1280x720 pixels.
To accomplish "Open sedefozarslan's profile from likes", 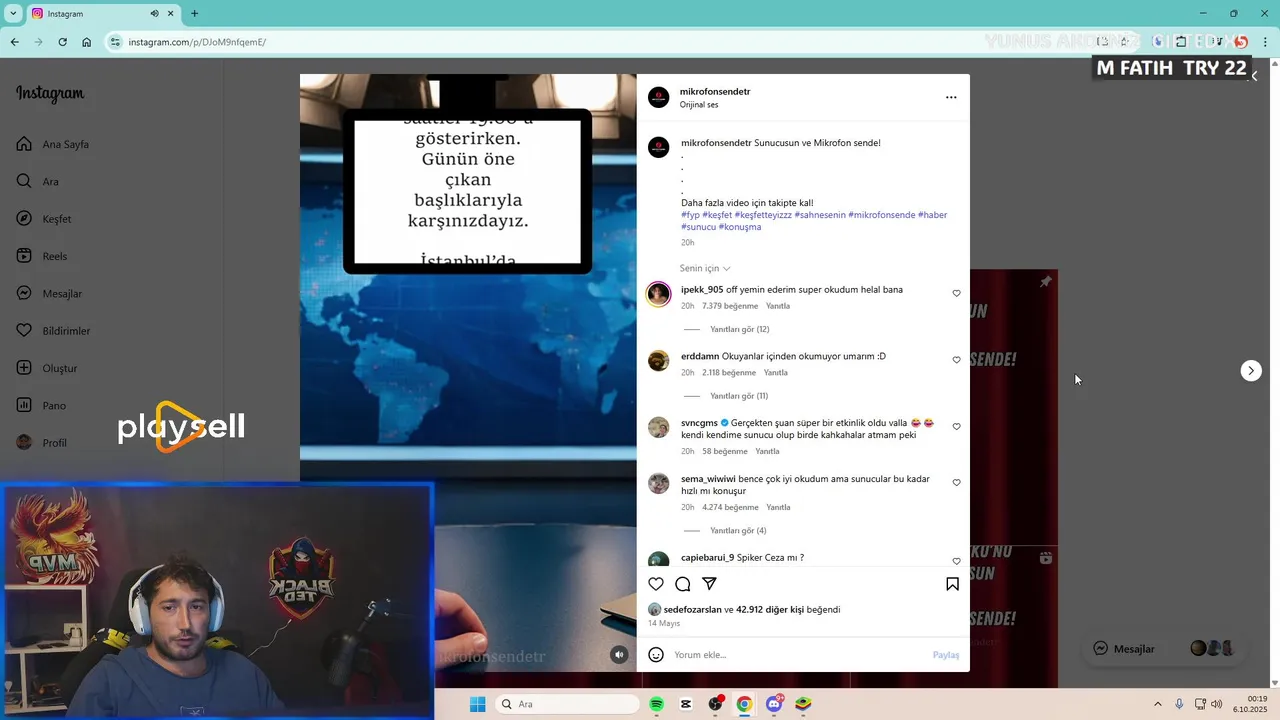I will pos(692,610).
